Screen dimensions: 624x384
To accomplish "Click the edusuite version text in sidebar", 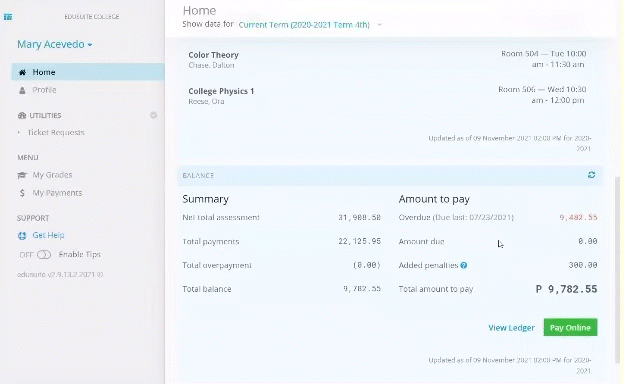I will (x=60, y=275).
